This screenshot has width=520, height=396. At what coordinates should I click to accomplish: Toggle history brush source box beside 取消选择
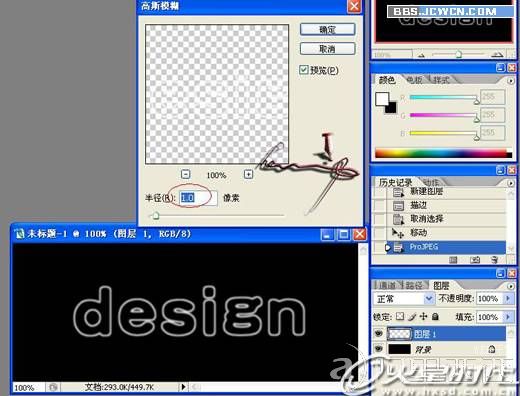(379, 219)
